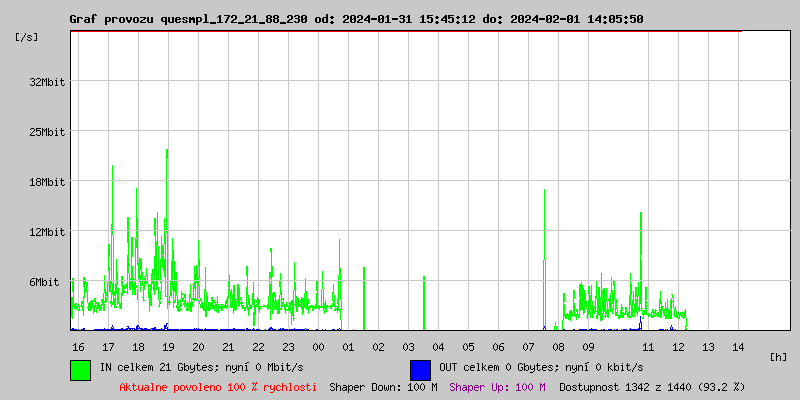Click the graph title text at top
The height and width of the screenshot is (400, 800).
(x=356, y=19)
